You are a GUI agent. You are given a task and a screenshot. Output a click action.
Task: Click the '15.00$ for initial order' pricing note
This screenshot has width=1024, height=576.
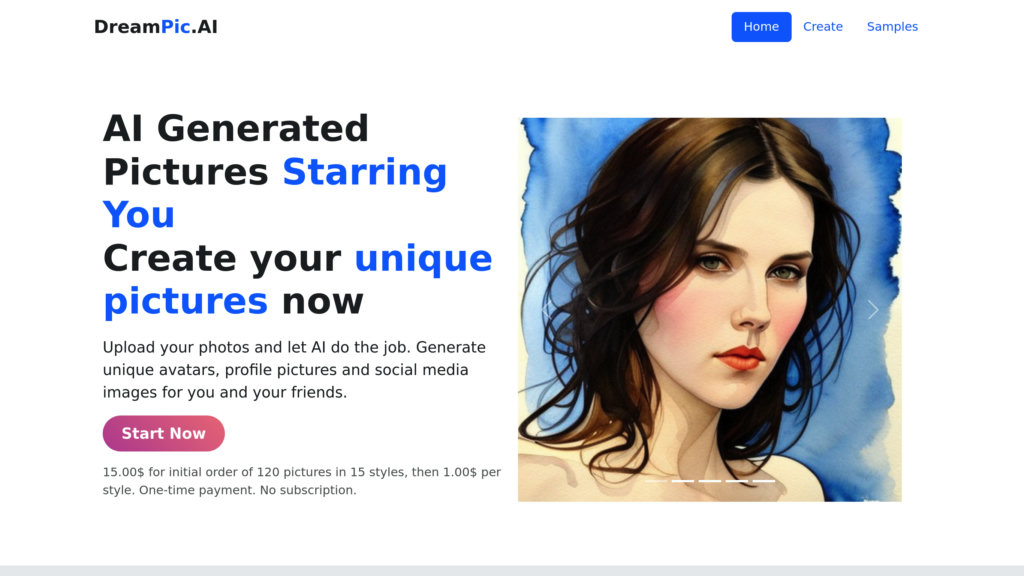(x=302, y=481)
